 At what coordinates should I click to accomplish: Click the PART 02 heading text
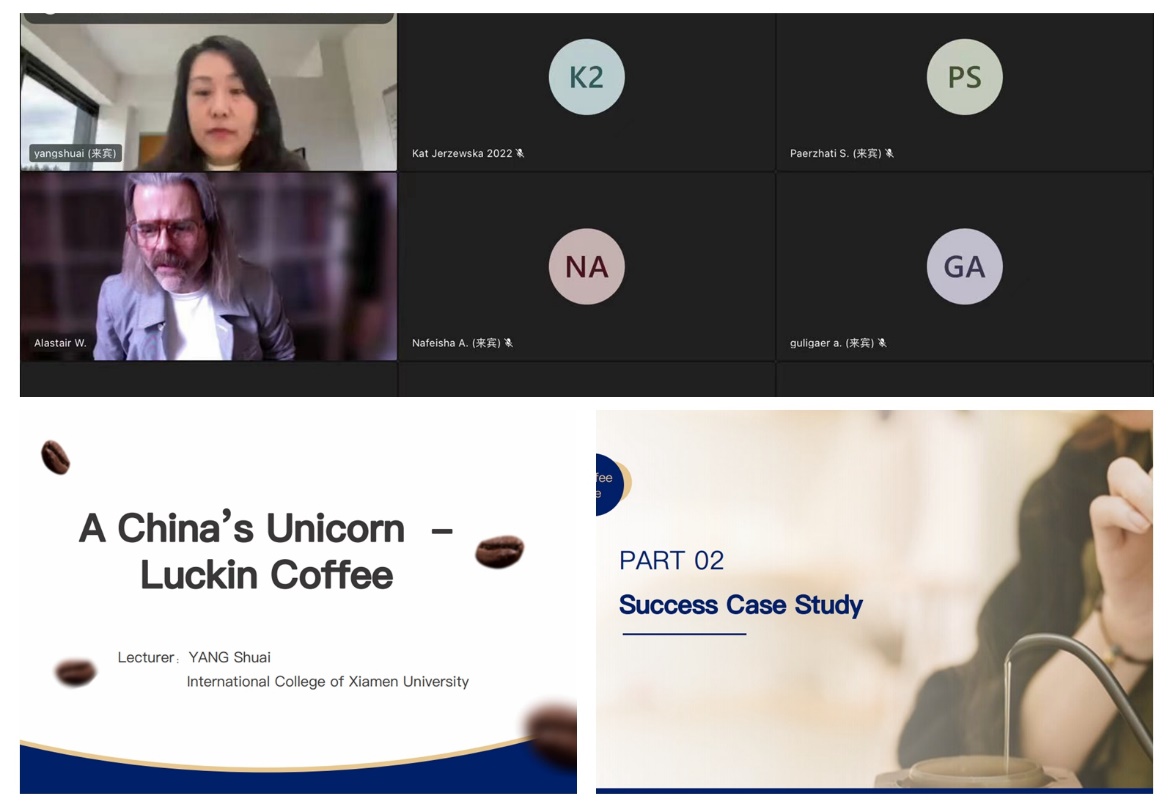point(672,560)
